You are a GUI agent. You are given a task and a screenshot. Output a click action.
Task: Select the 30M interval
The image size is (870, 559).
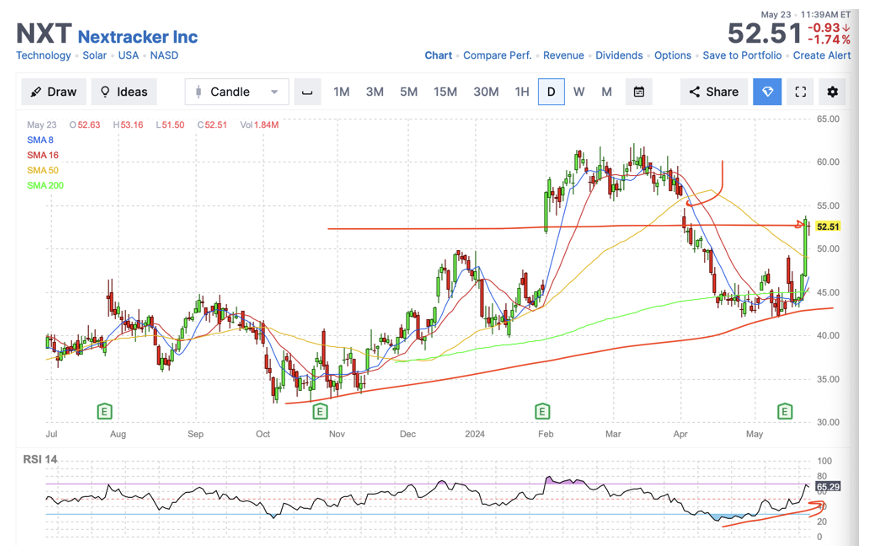point(485,92)
